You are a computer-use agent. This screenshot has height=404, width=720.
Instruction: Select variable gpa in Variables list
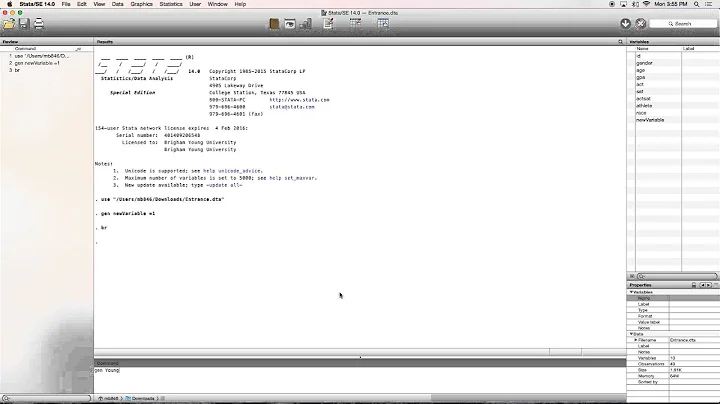coord(641,77)
